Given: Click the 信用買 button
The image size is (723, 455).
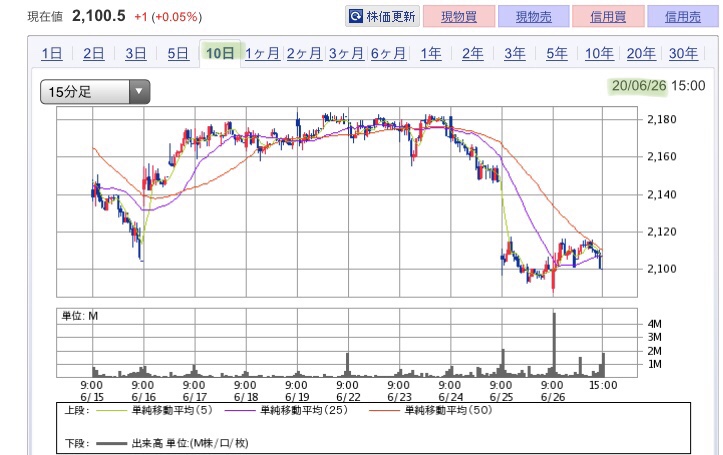Looking at the screenshot, I should click(x=608, y=17).
